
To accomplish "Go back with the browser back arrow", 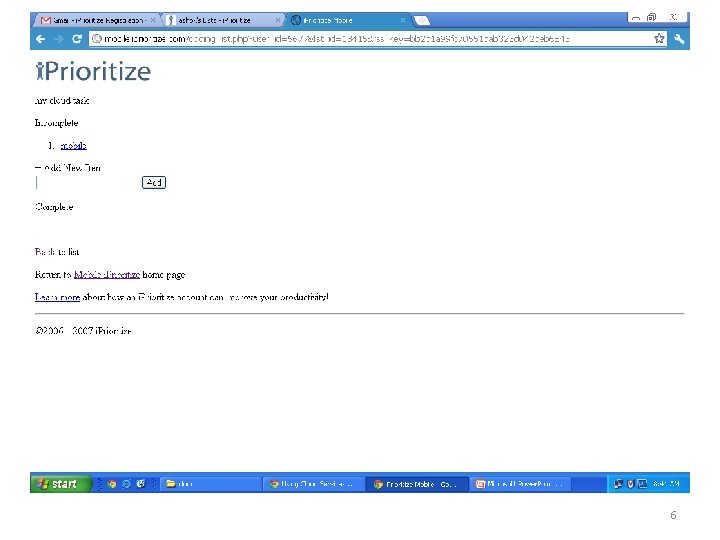I will pos(40,39).
